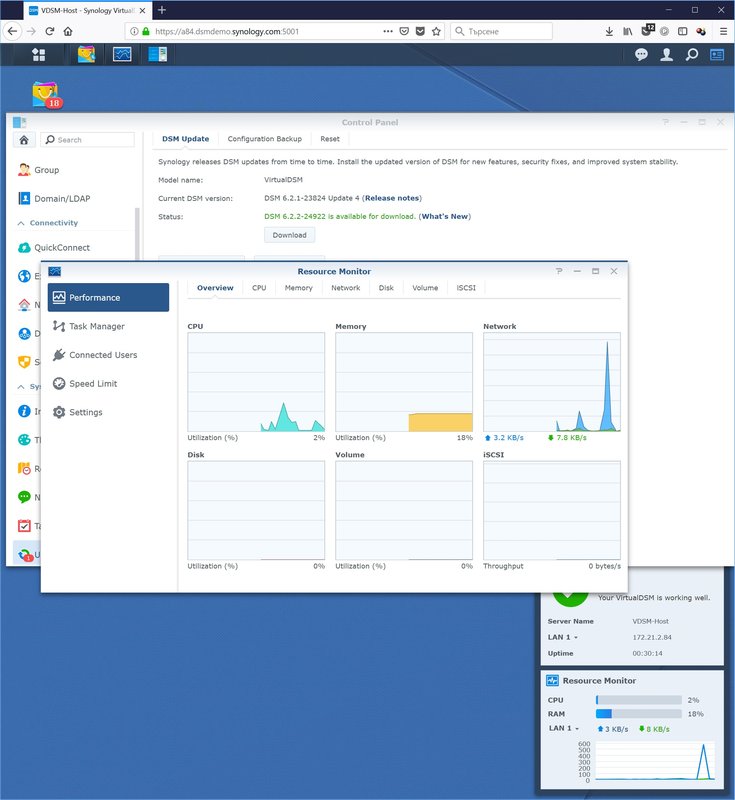Image resolution: width=735 pixels, height=800 pixels.
Task: Open Package Center in the DSM taskbar
Action: pyautogui.click(x=86, y=54)
